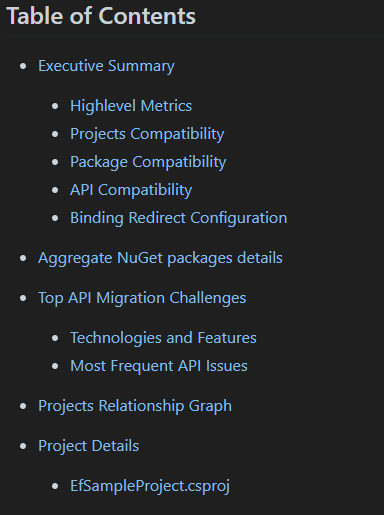Viewport: 384px width, 515px height.
Task: Click the word Redirect in Binding Redirect Configuration
Action: (157, 218)
